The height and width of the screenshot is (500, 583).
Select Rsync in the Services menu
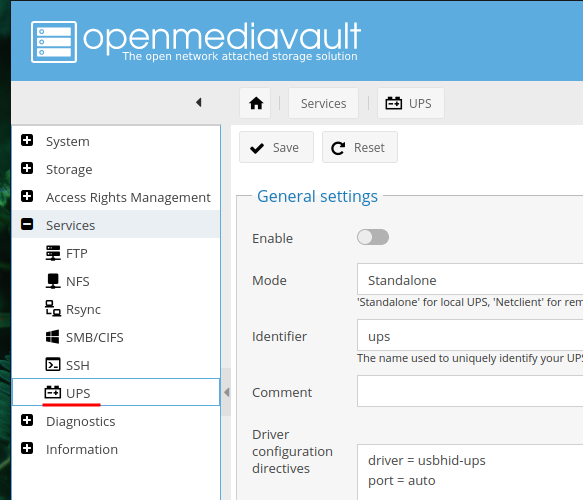pos(116,309)
